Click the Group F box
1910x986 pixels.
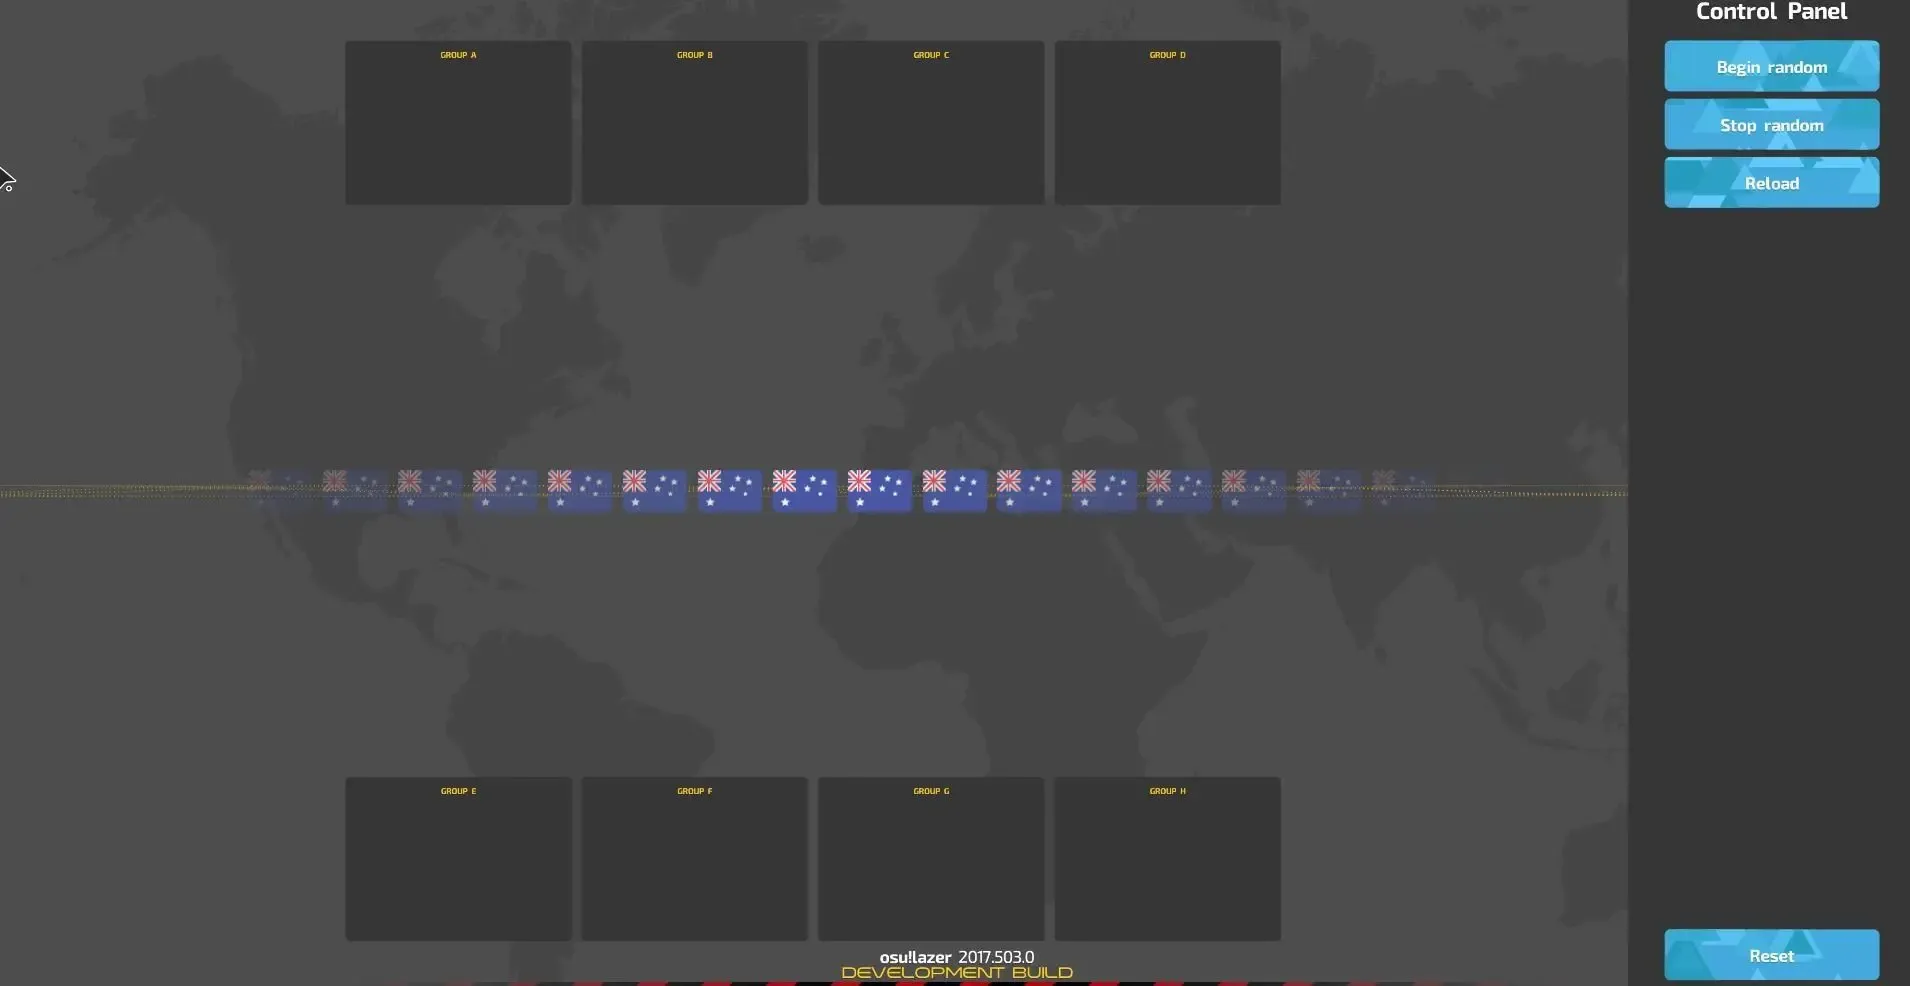(694, 859)
